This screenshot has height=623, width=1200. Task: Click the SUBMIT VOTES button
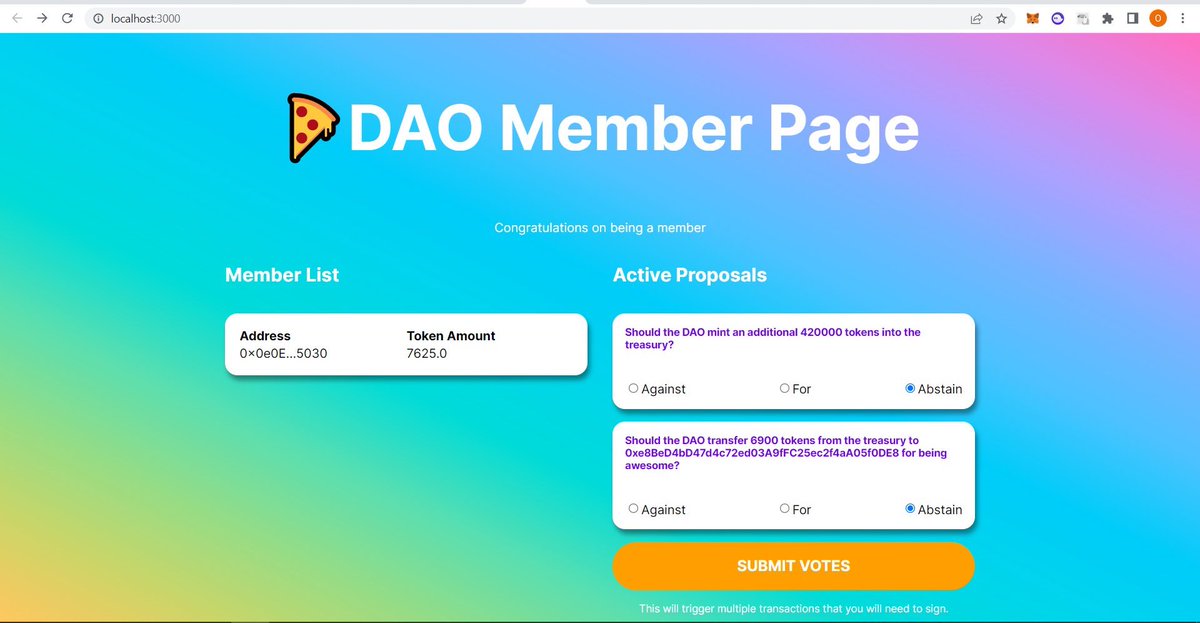pyautogui.click(x=793, y=566)
